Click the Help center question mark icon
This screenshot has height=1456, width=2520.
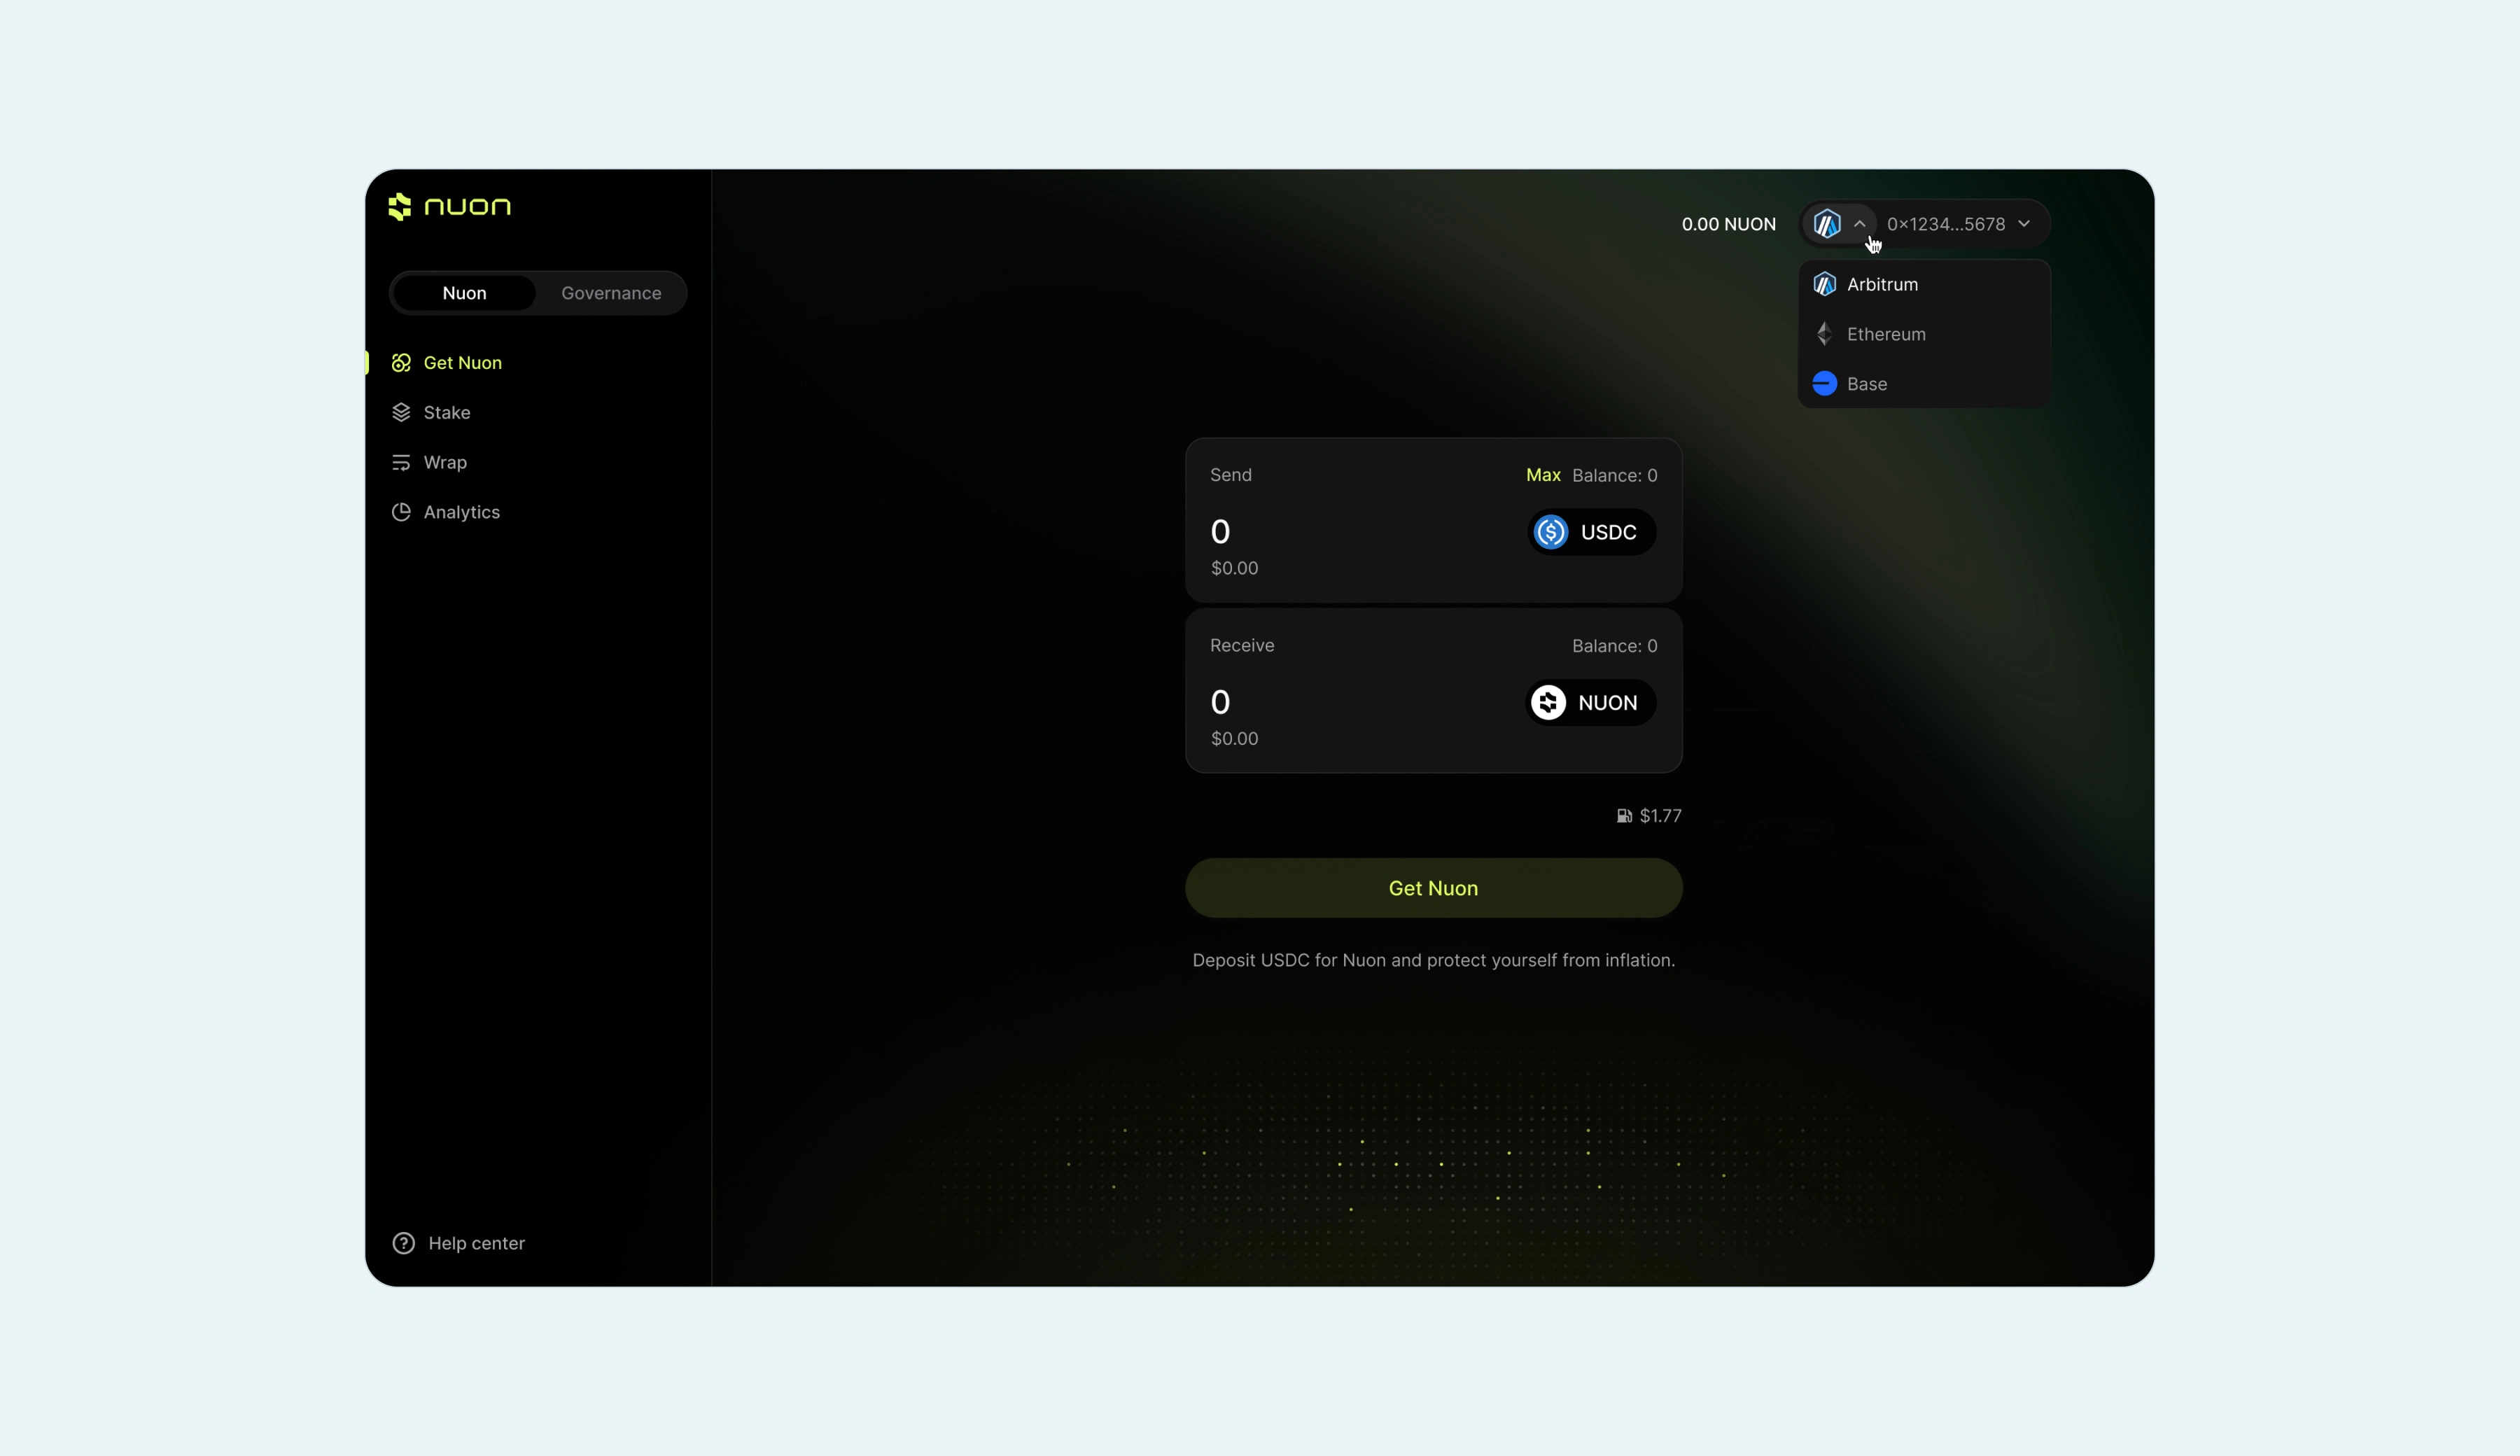[403, 1243]
